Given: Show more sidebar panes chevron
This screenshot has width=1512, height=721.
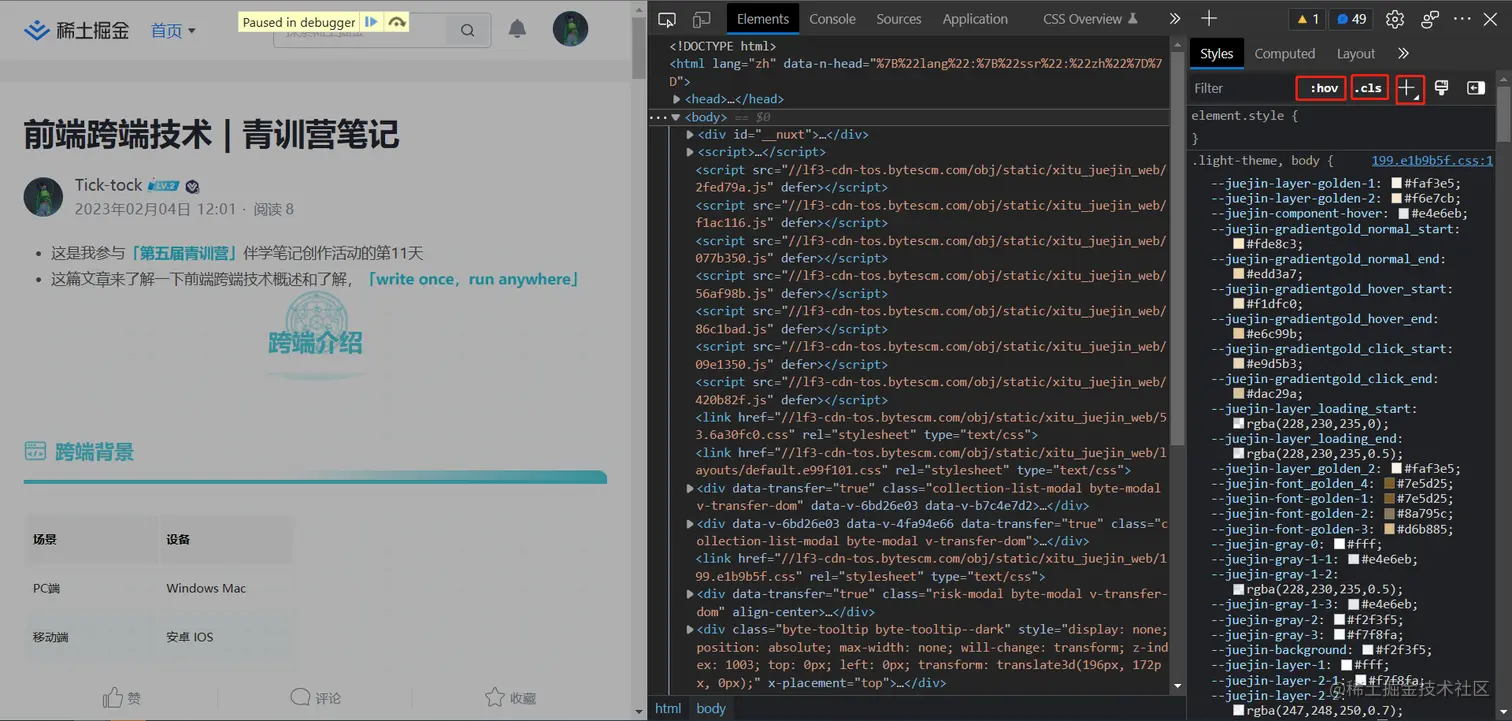Looking at the screenshot, I should tap(1403, 54).
